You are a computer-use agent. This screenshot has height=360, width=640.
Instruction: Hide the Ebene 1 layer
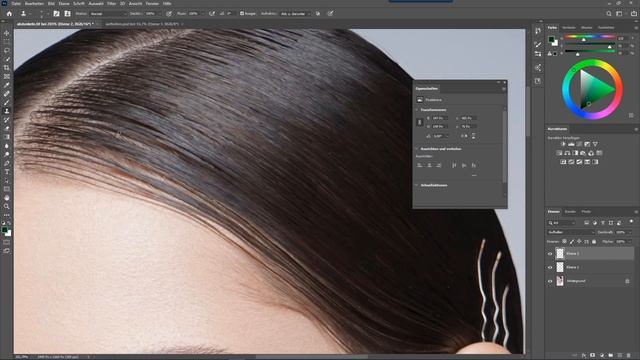pos(550,267)
